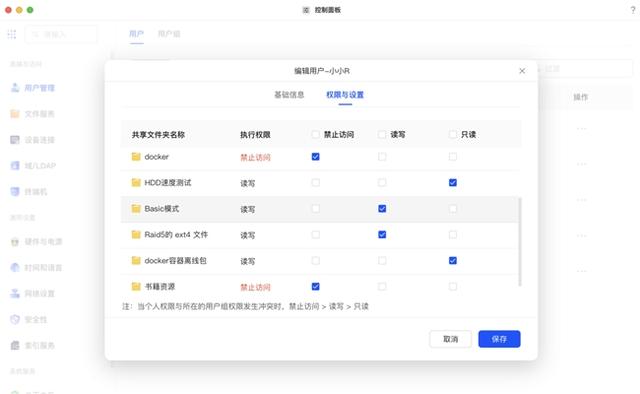Click the docker容器离线包 folder icon
This screenshot has width=640, height=394.
pyautogui.click(x=136, y=260)
